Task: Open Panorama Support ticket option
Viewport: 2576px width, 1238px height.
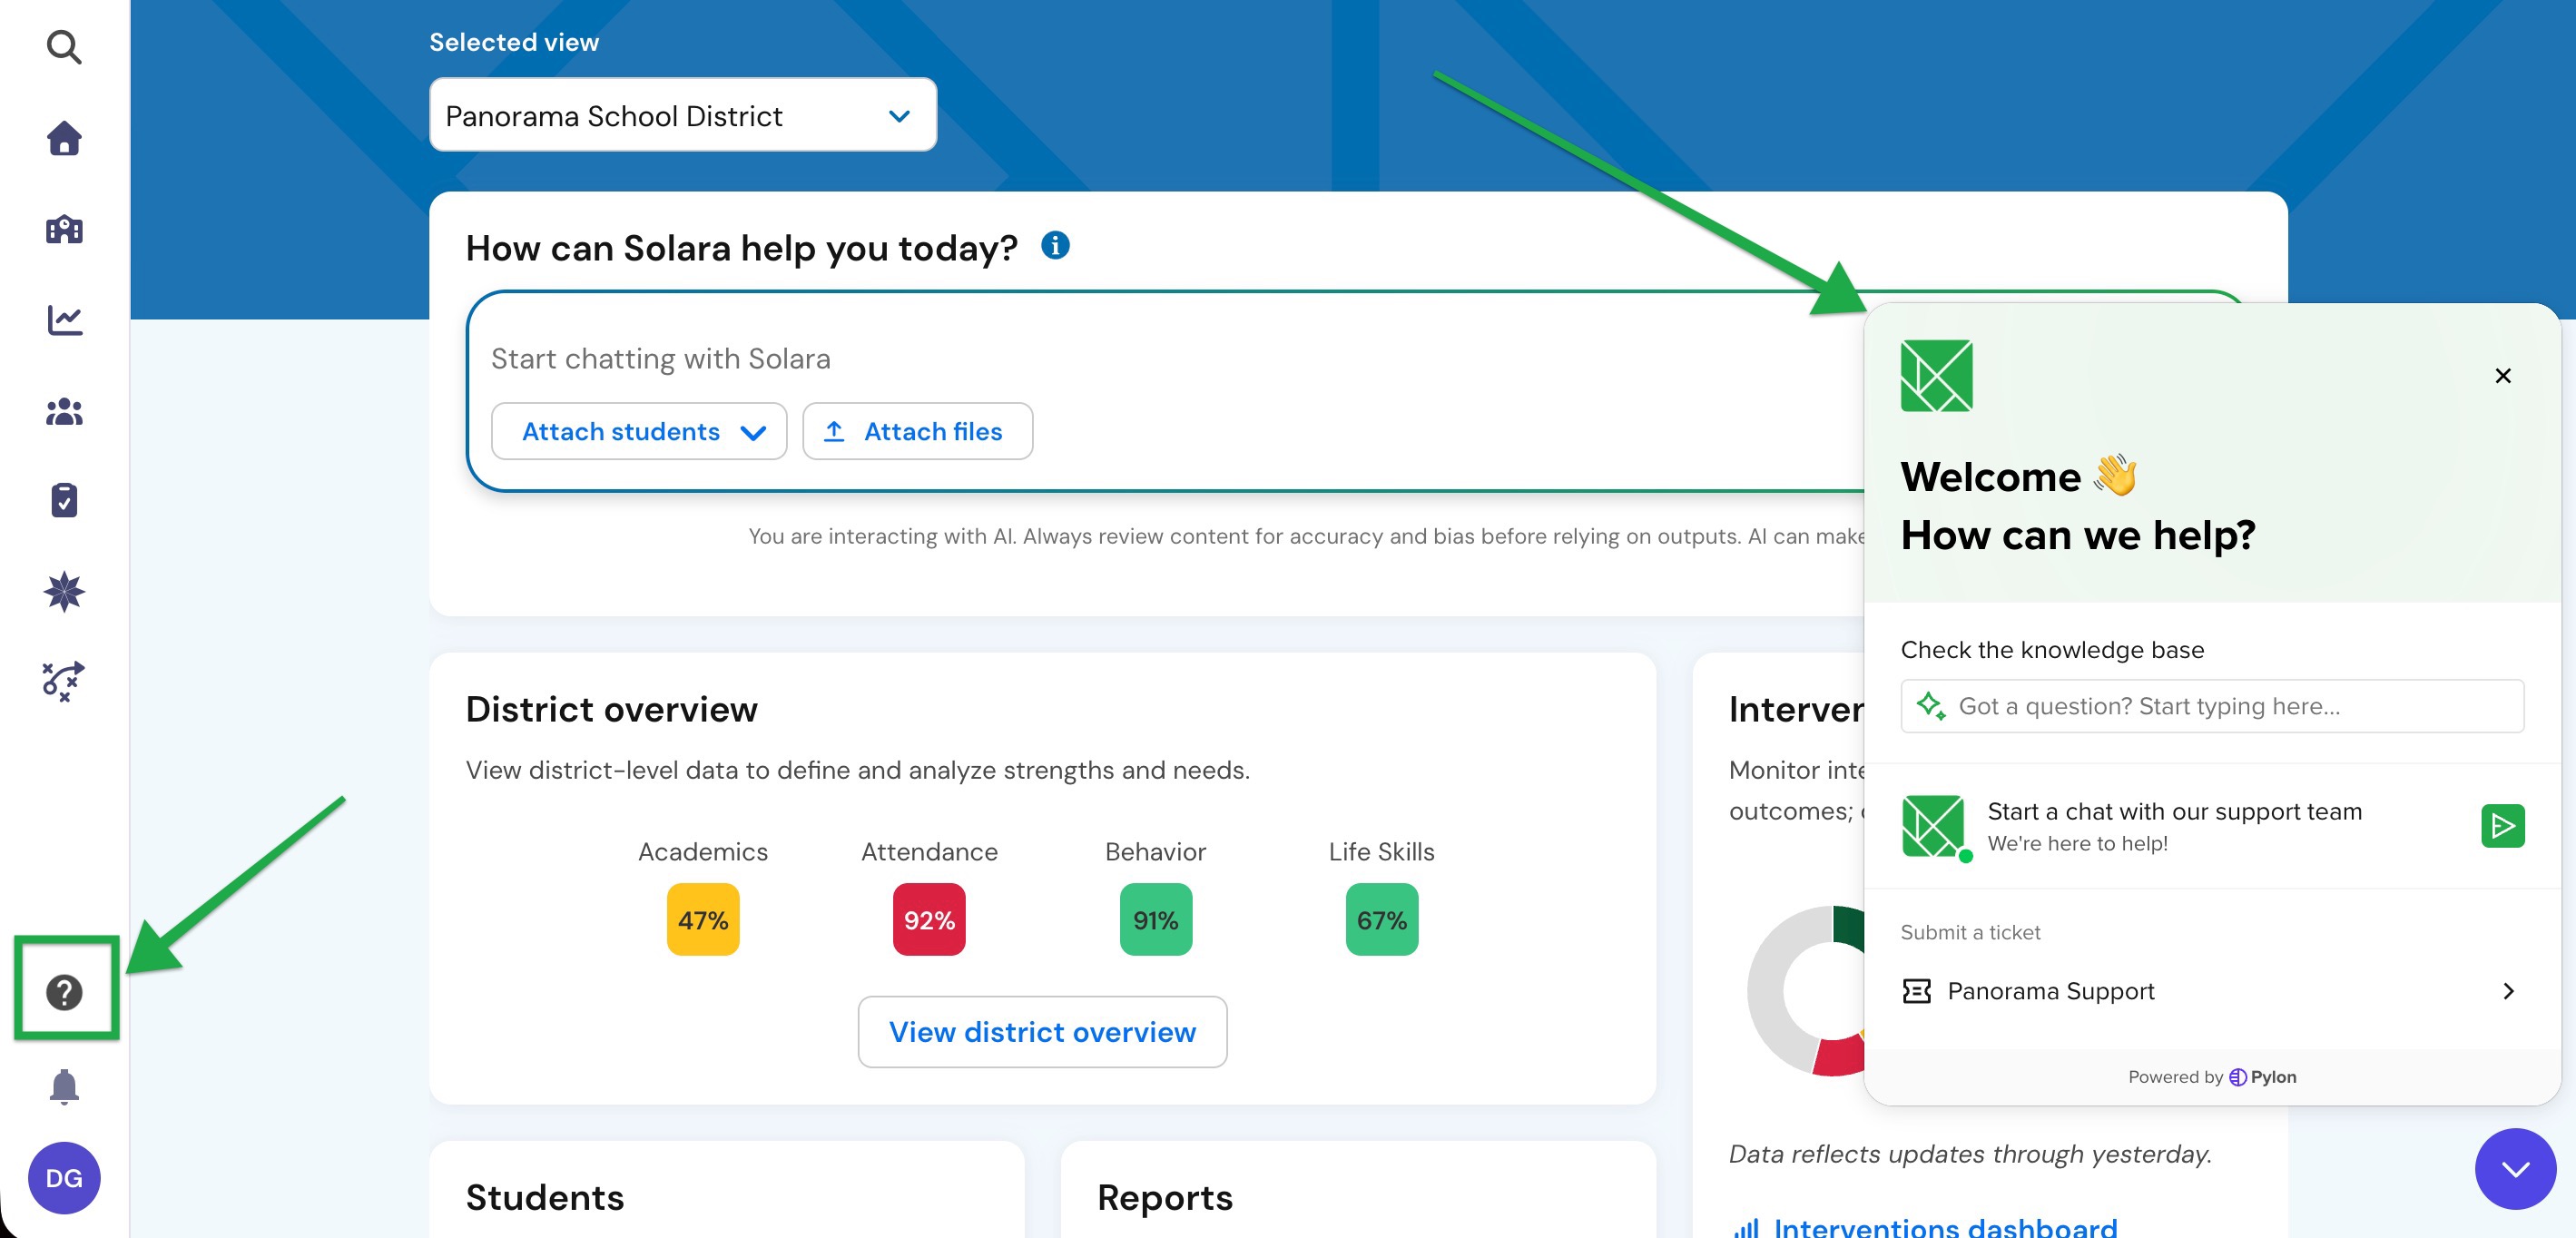Action: pyautogui.click(x=2212, y=991)
